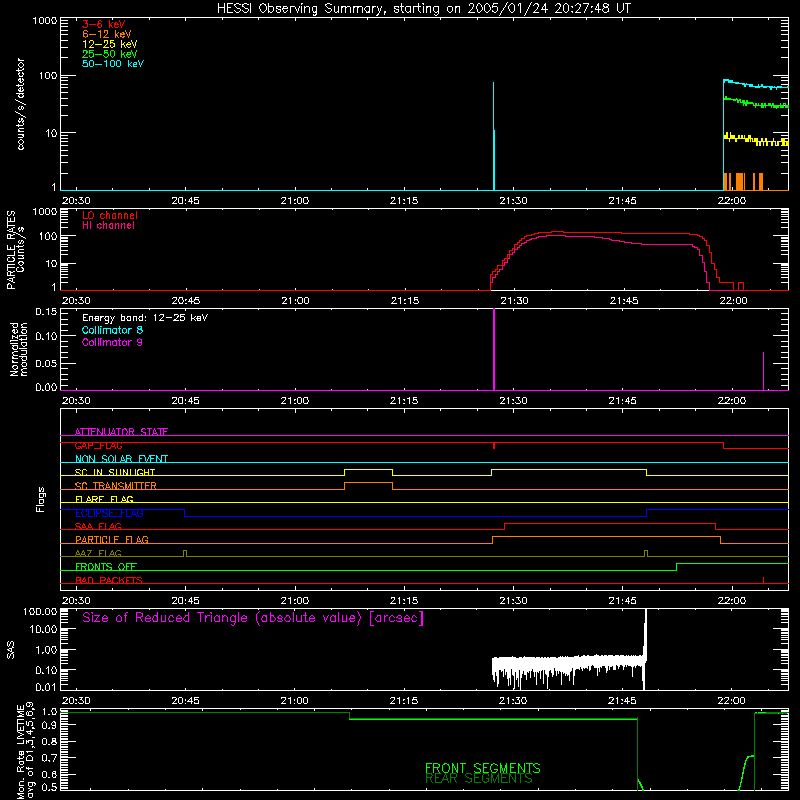
Task: Click the 0.15 value on modulation axis
Action: 46,311
